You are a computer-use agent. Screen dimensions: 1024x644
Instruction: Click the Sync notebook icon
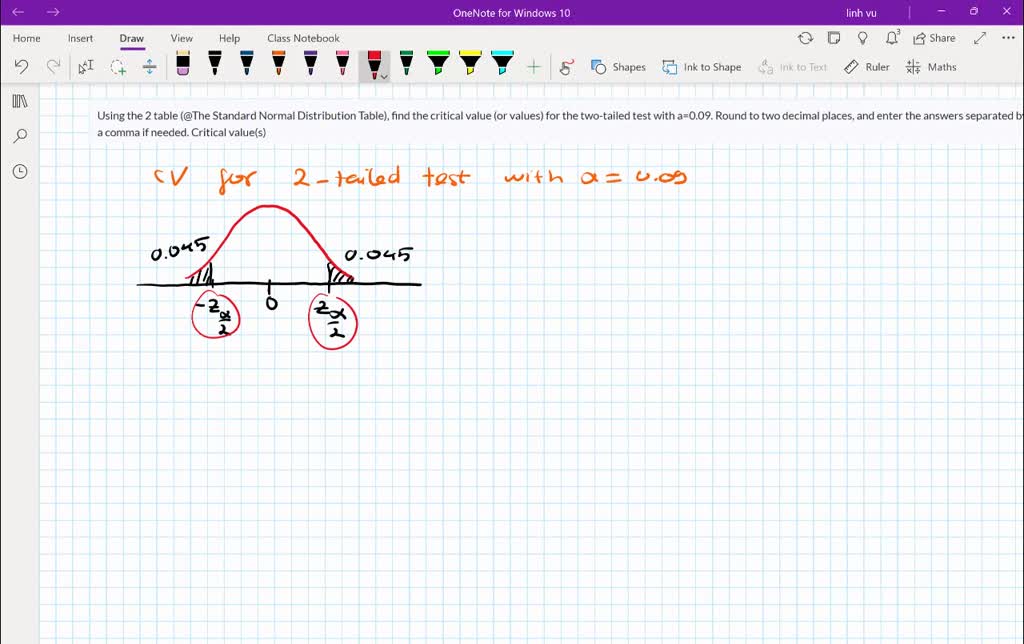tap(806, 38)
